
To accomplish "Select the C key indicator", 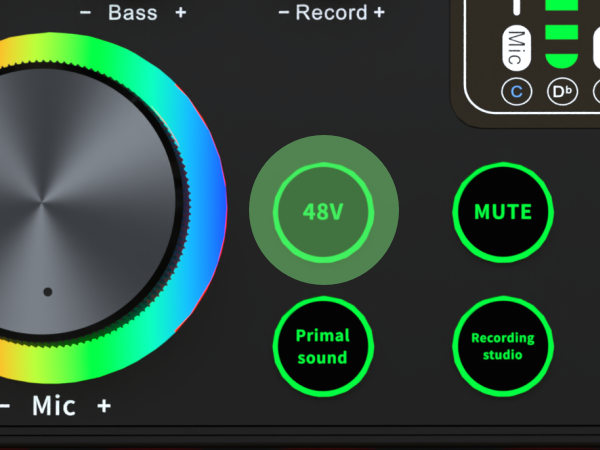I will click(x=517, y=93).
